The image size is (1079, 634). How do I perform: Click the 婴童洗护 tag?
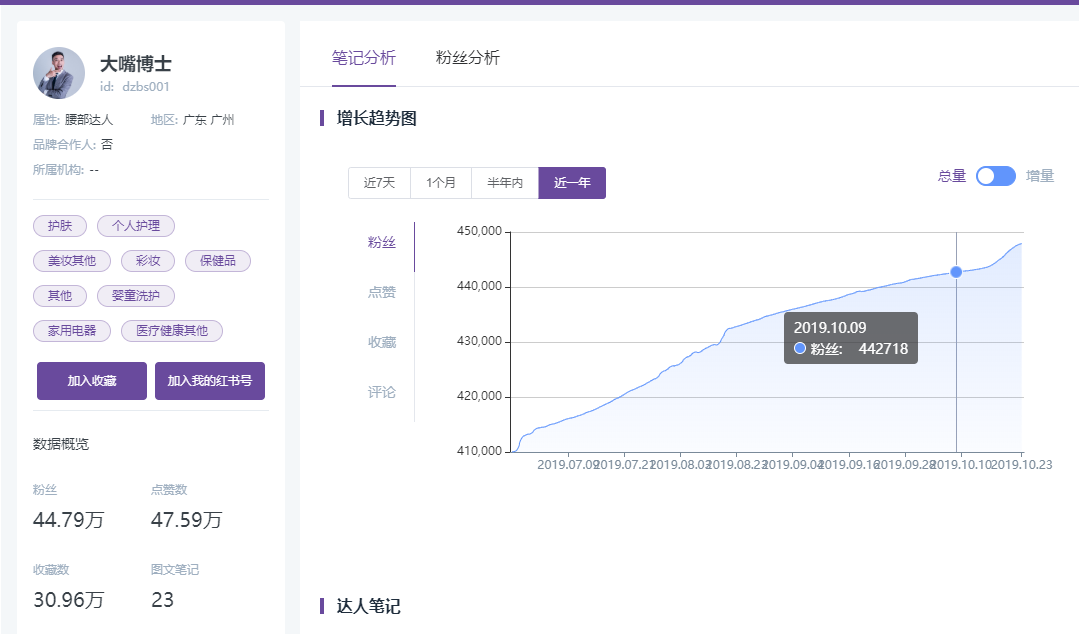tap(136, 296)
